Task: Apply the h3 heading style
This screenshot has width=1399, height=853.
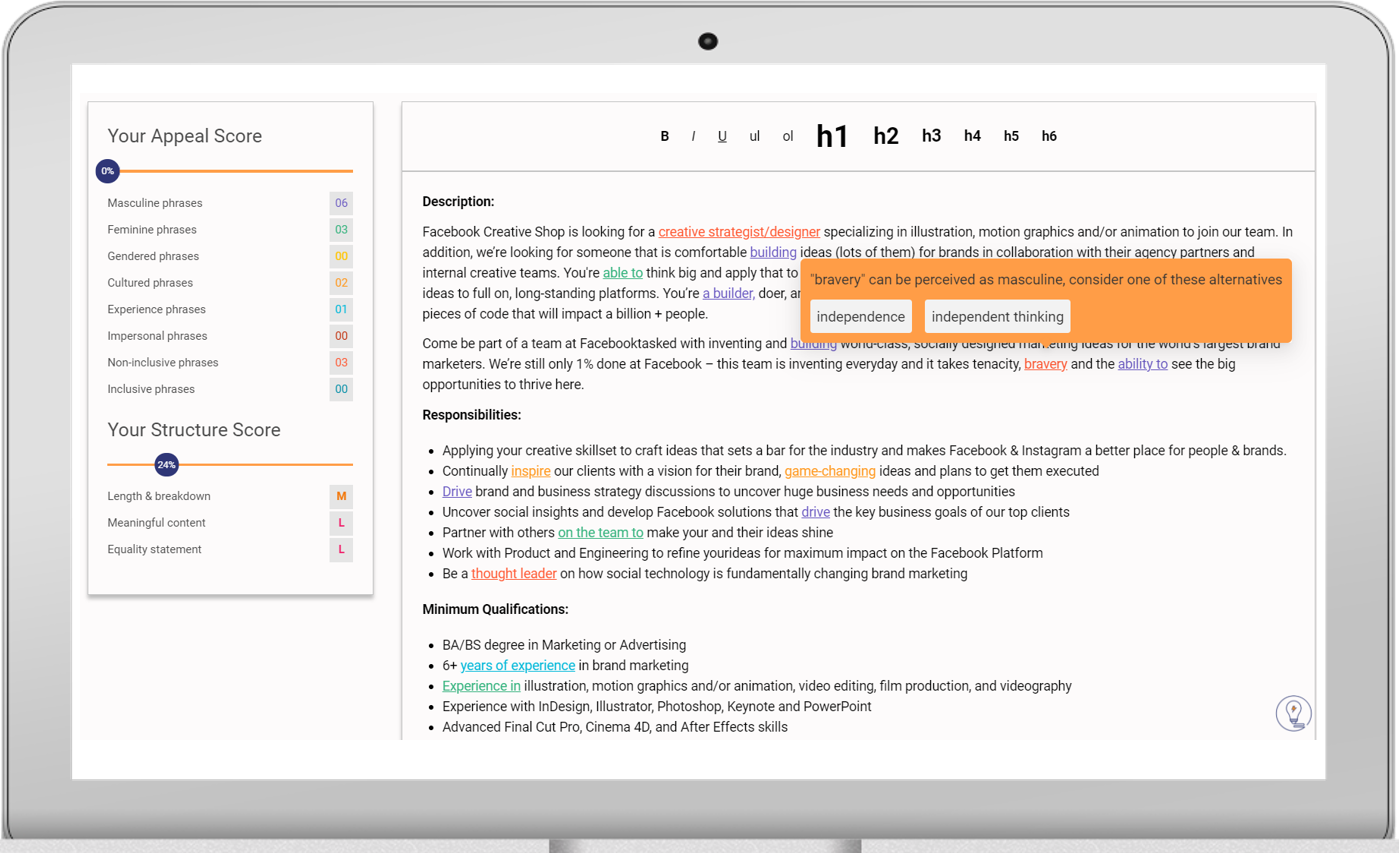Action: tap(931, 136)
